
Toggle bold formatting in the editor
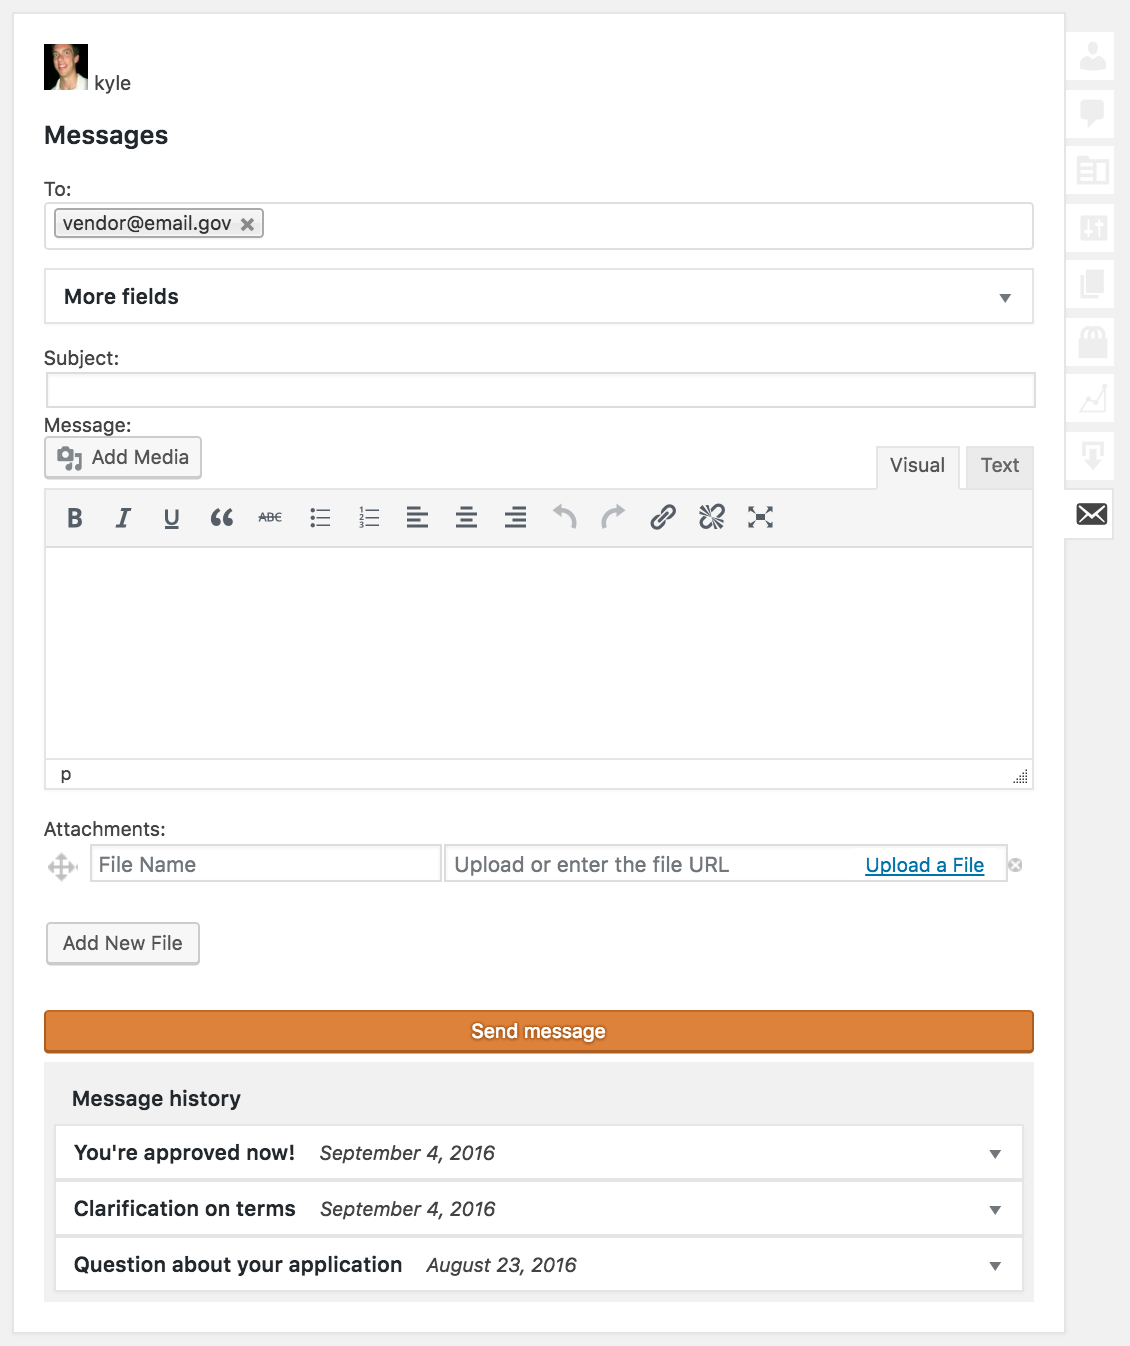pyautogui.click(x=75, y=518)
